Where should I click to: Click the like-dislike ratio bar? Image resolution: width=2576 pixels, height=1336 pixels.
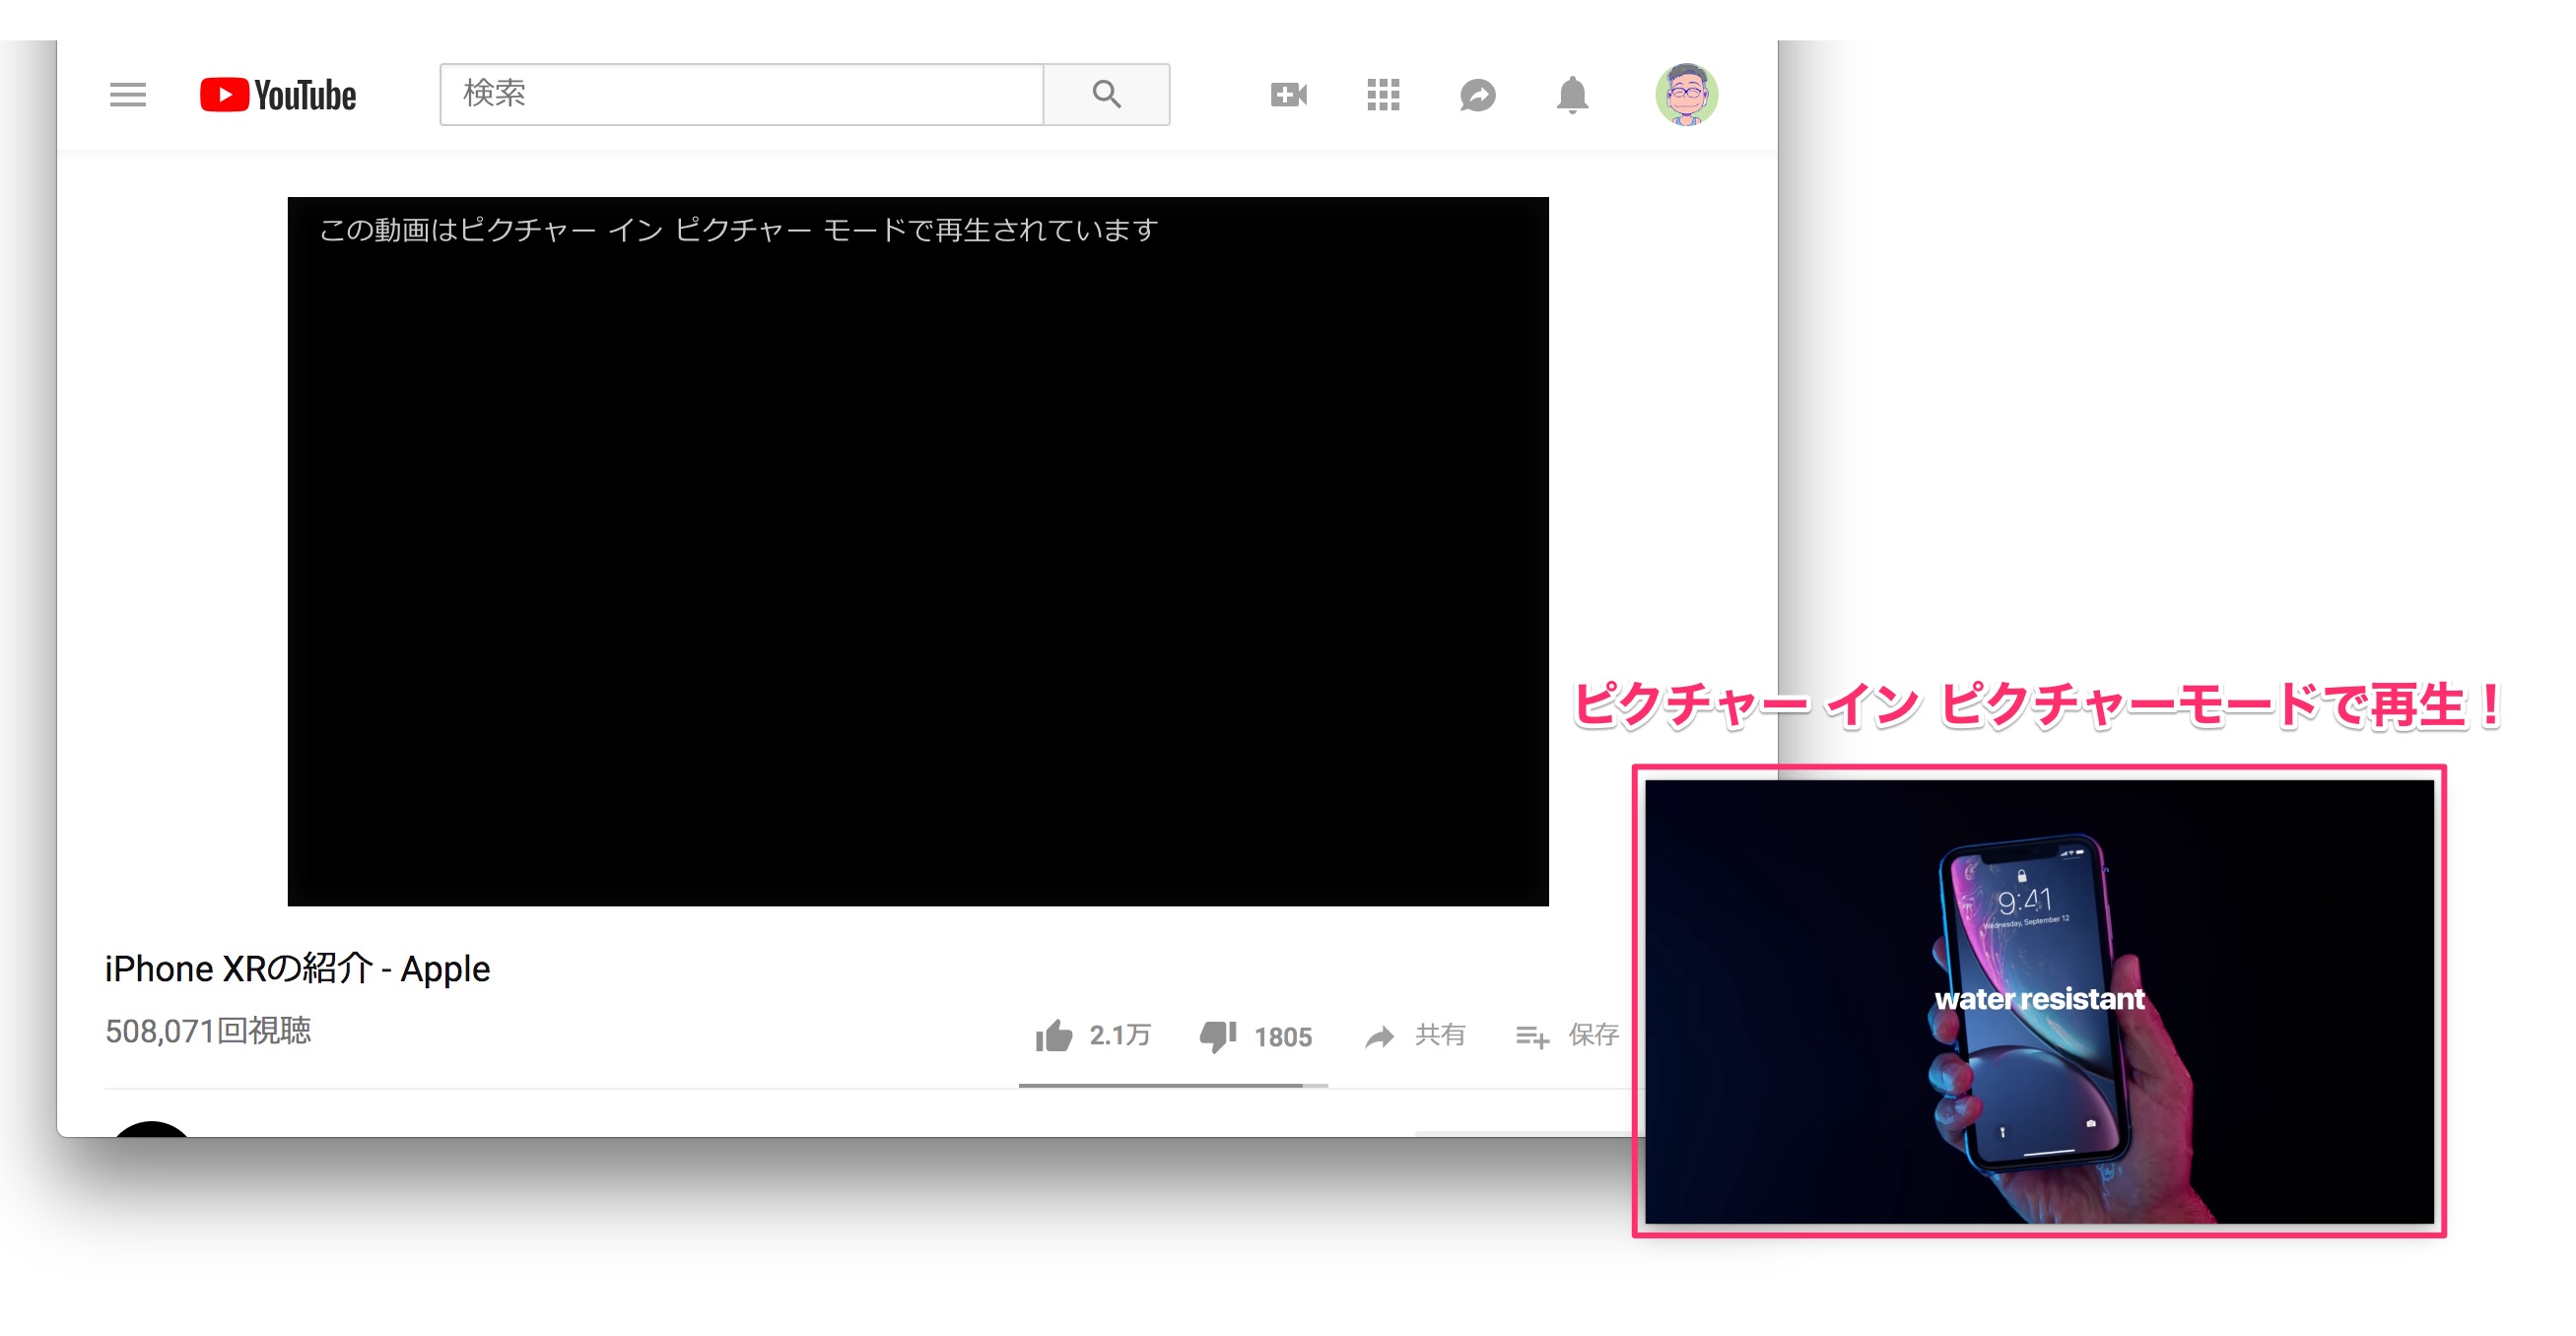1172,1085
